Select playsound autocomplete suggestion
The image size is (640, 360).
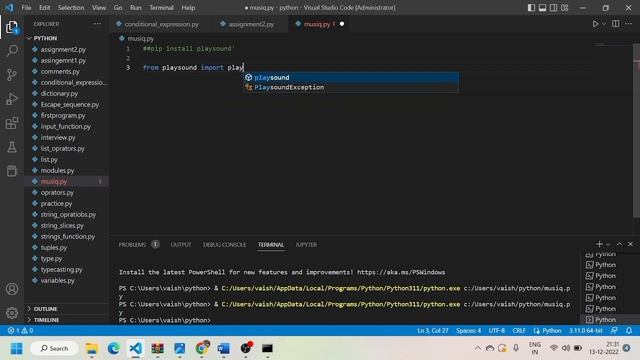351,78
